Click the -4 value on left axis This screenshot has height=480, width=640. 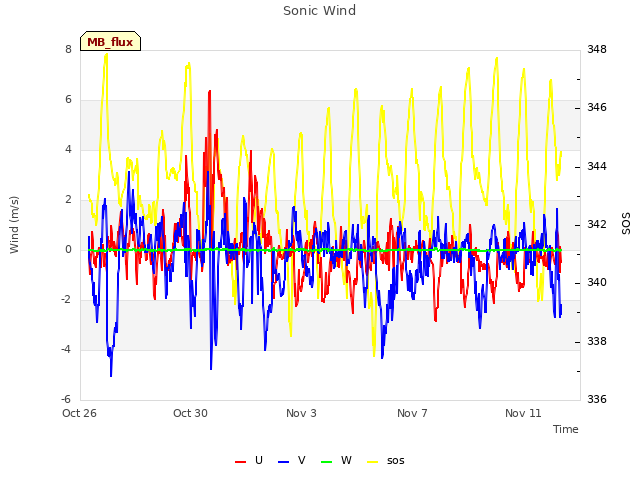click(66, 350)
